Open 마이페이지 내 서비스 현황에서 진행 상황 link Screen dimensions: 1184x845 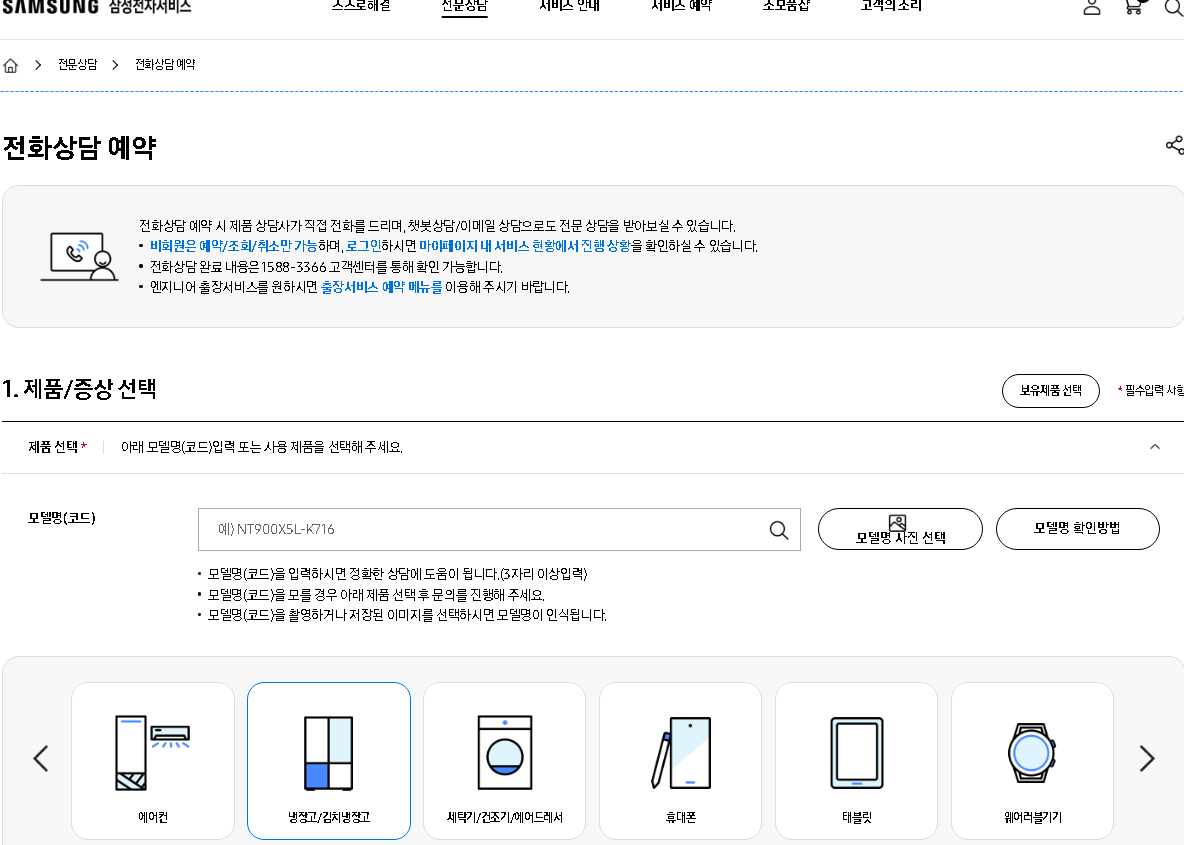[x=525, y=246]
